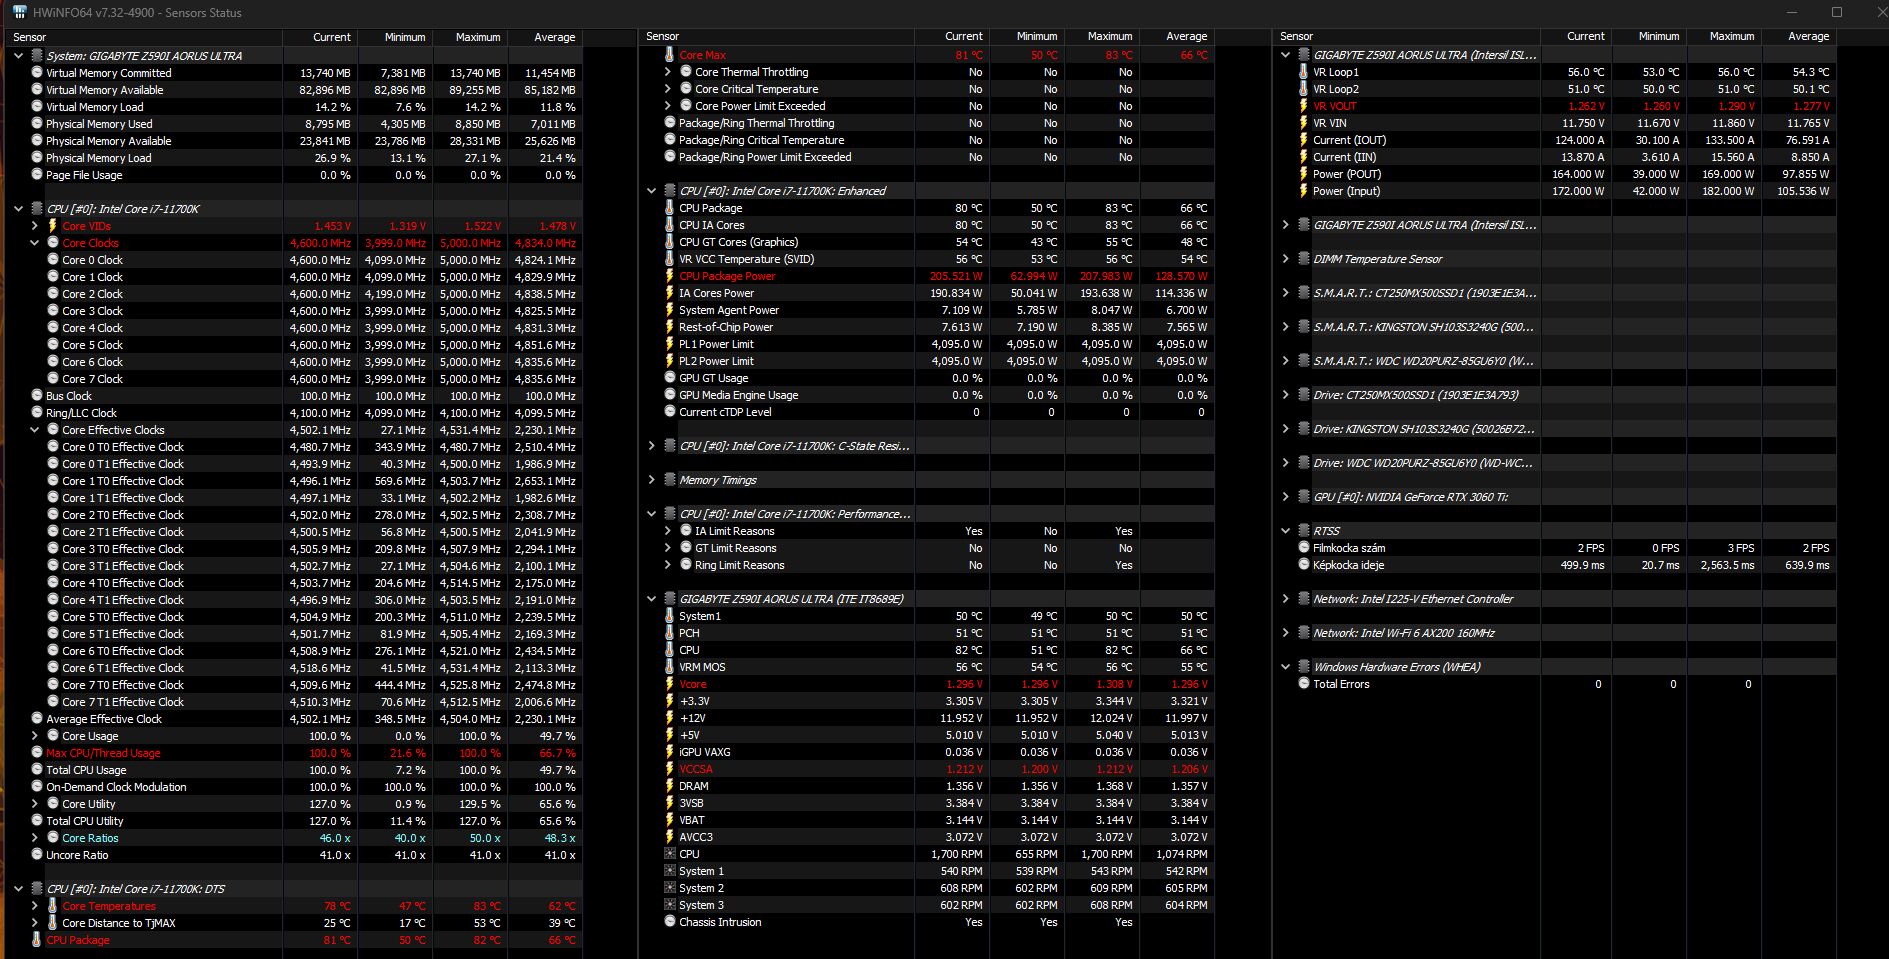1889x959 pixels.
Task: Click the thermometer icon beside CPU Package in DTS section
Action: (x=37, y=940)
